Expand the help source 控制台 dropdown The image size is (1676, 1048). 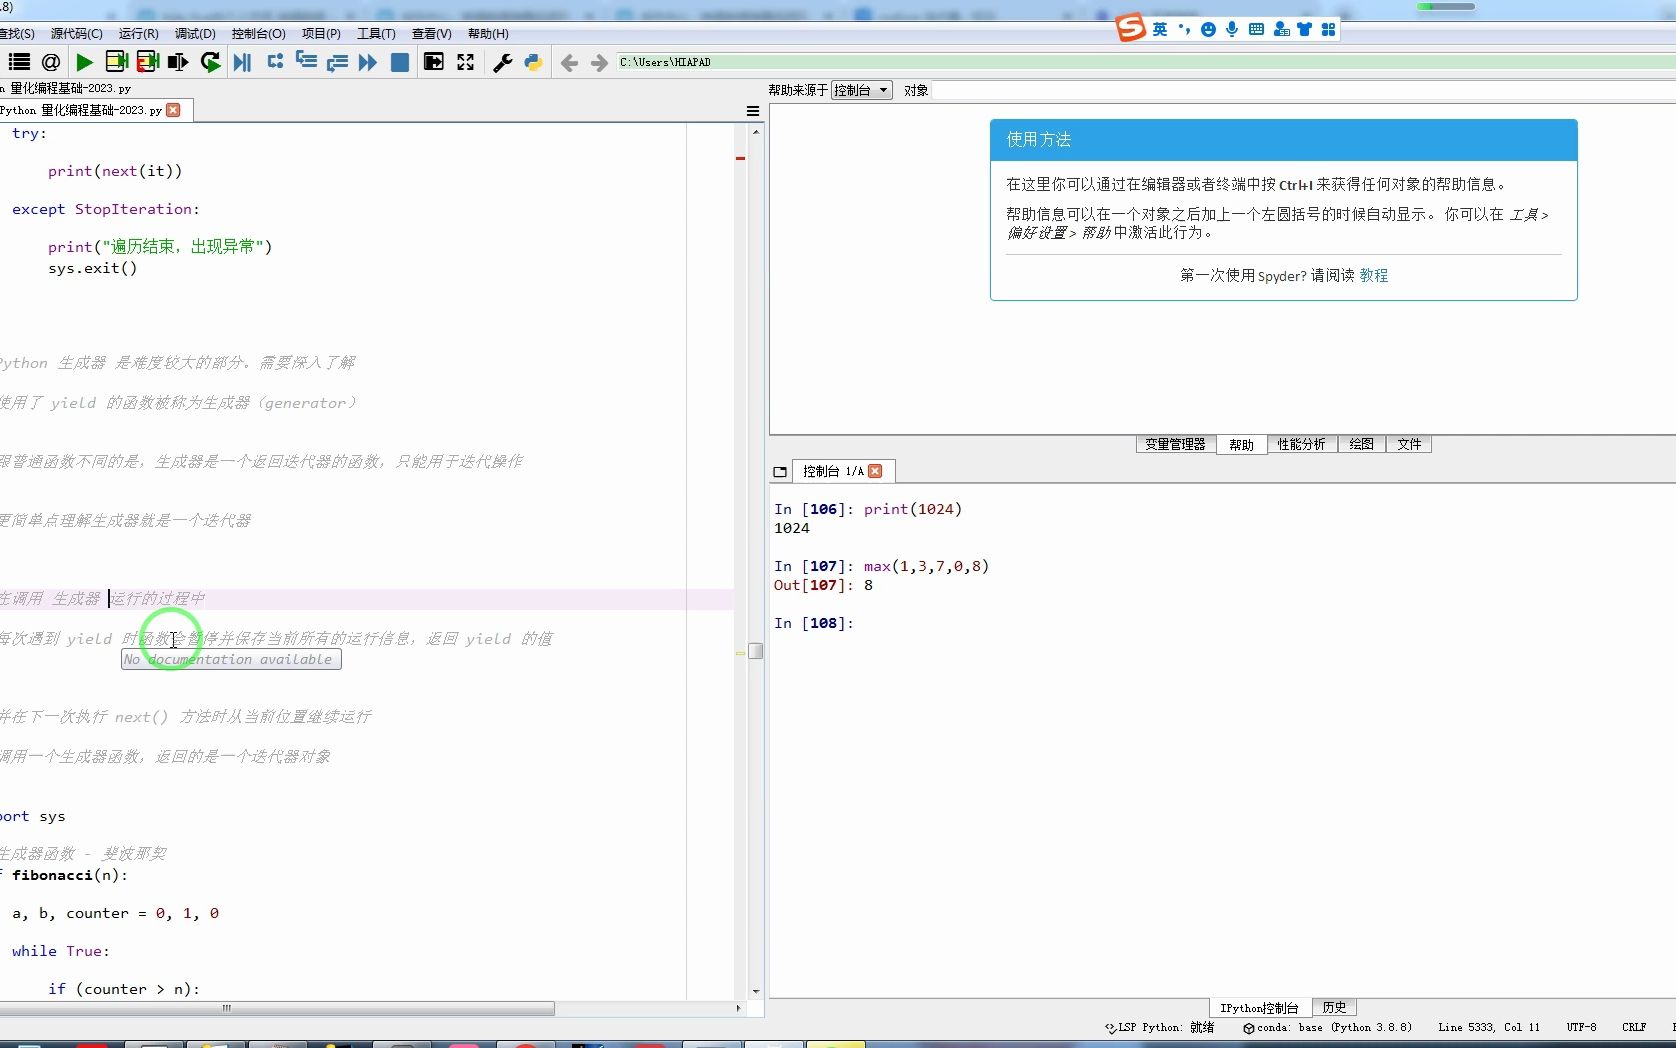[x=861, y=90]
